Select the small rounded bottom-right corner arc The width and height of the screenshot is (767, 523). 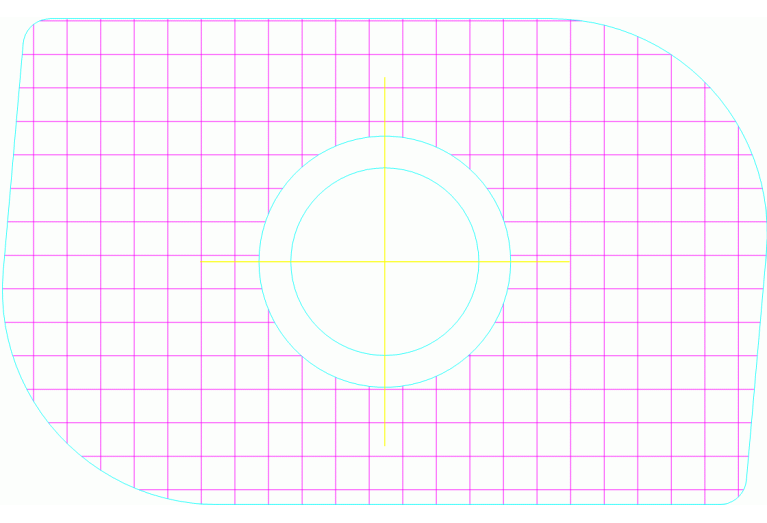(x=741, y=498)
